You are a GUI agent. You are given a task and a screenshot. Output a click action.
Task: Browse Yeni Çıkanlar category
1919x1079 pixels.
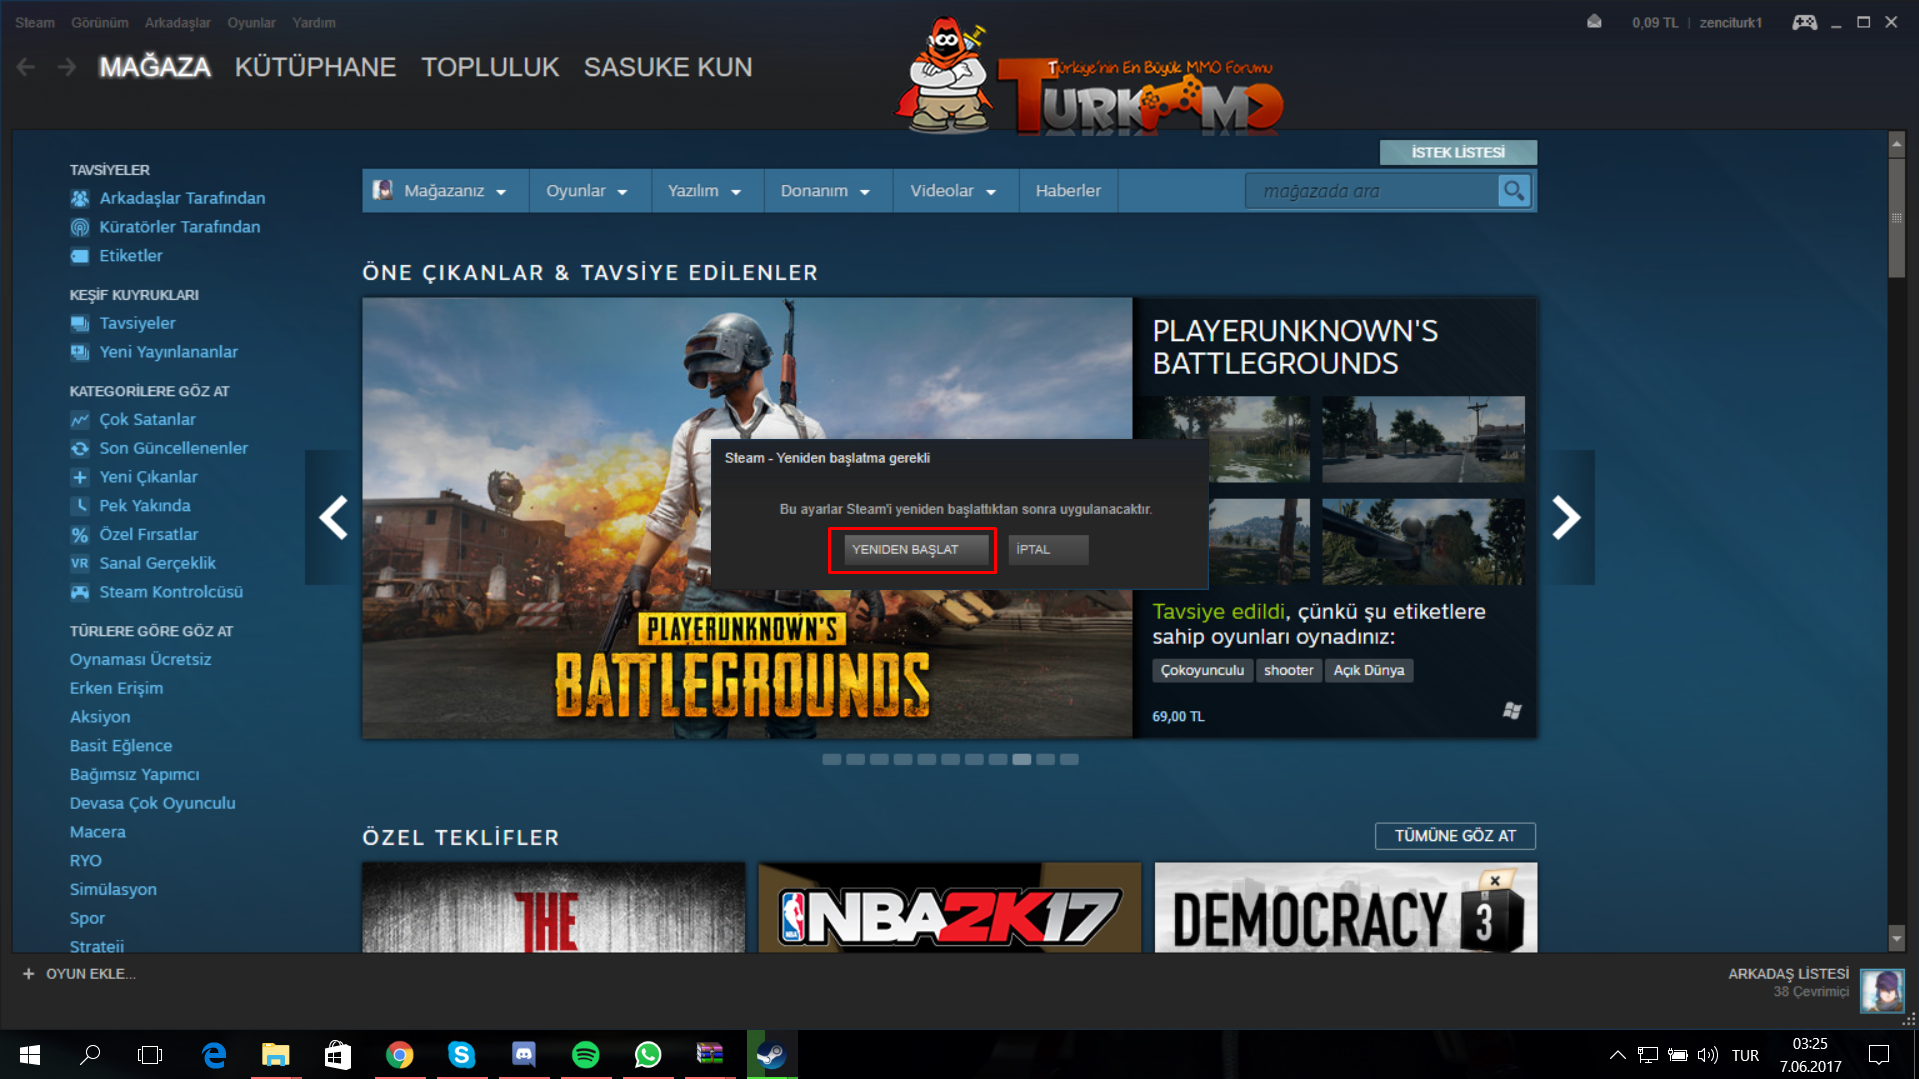pos(148,477)
